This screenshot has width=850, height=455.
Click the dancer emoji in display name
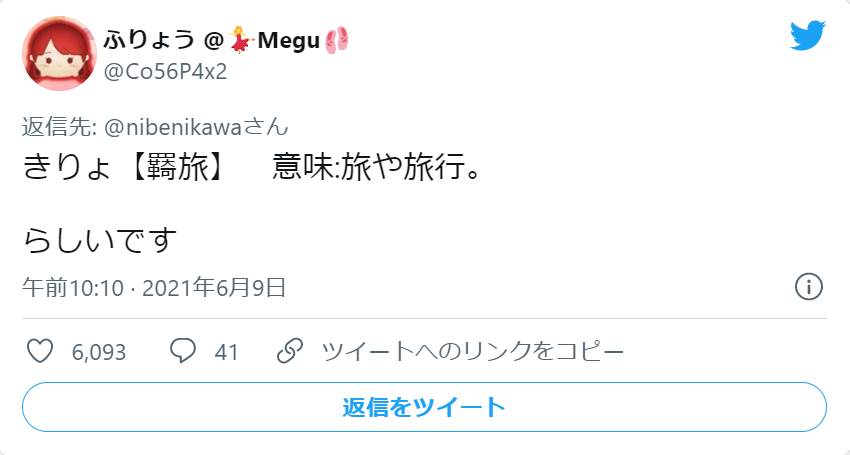point(241,41)
